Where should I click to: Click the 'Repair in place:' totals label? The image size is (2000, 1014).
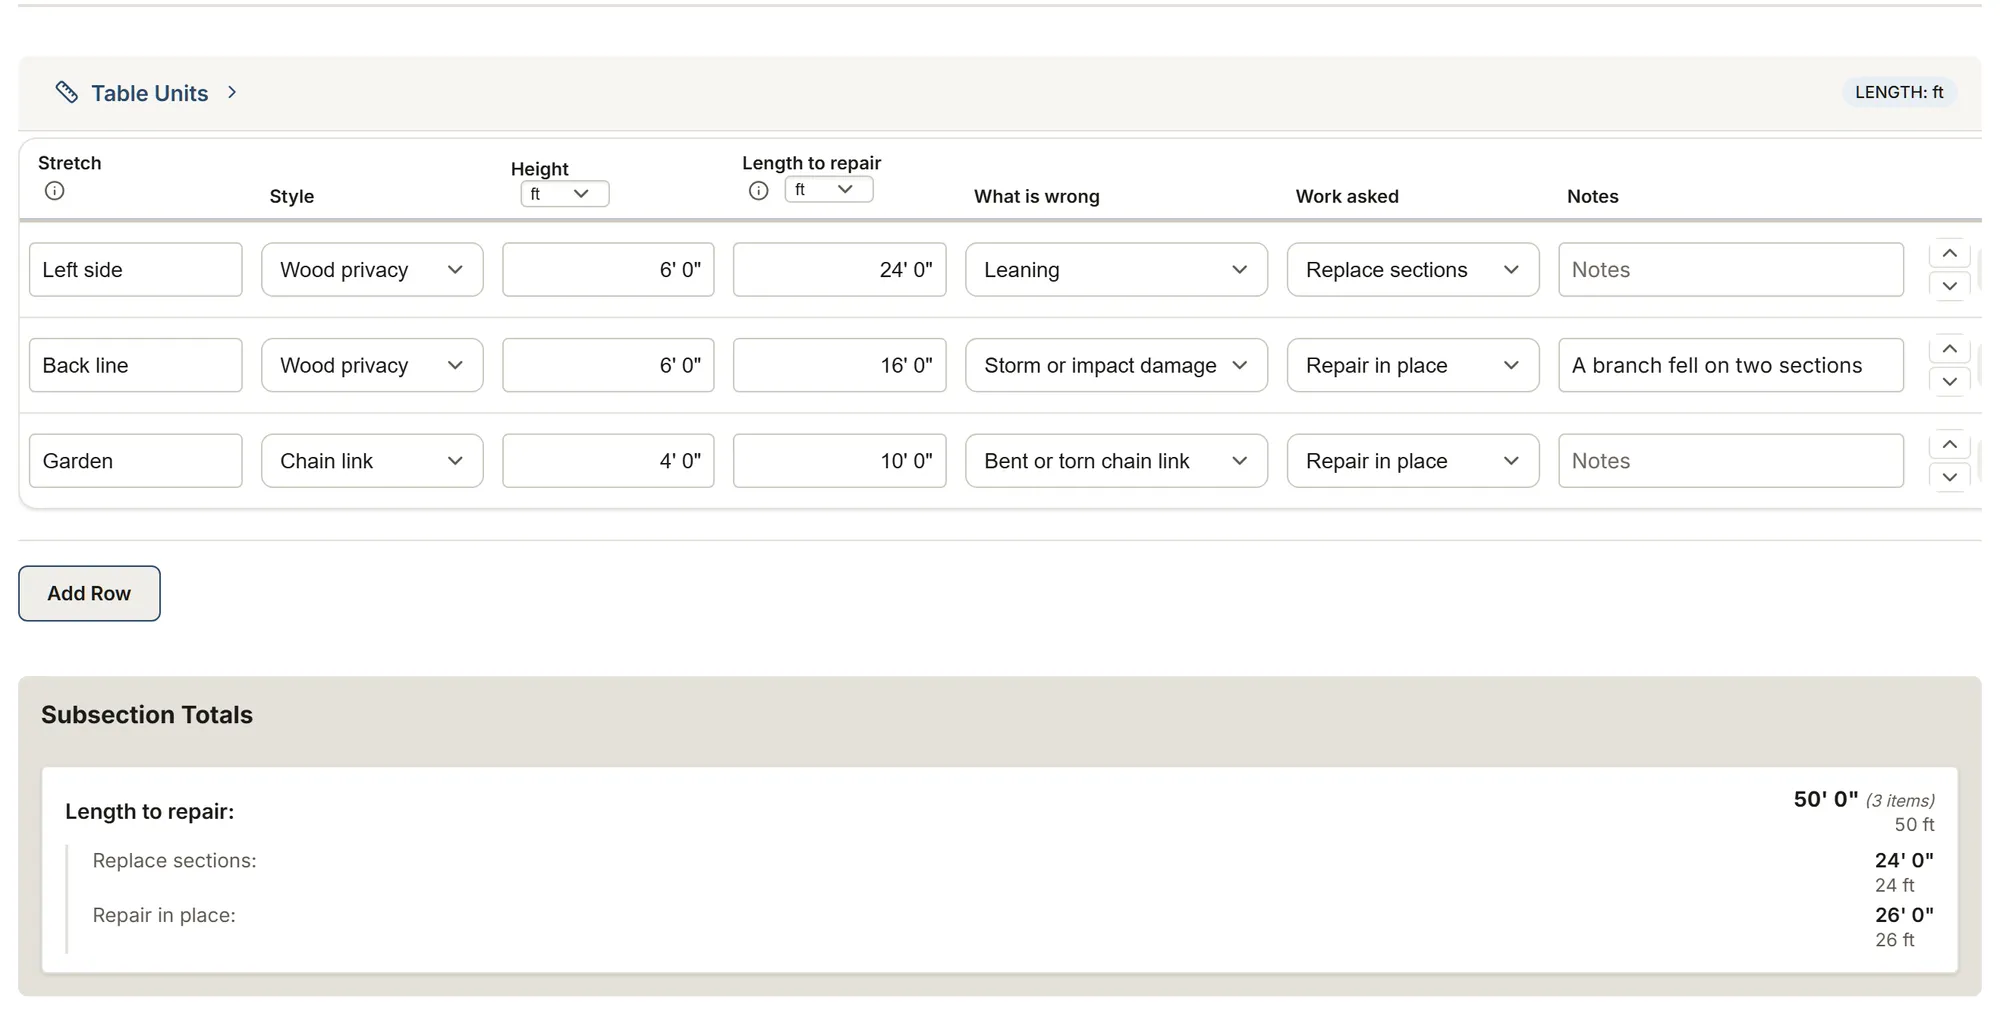[x=164, y=915]
